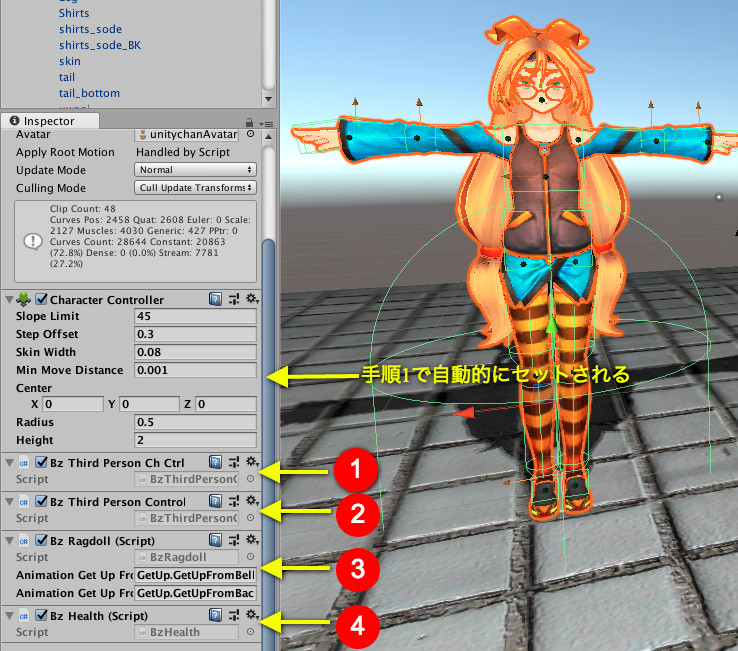The image size is (738, 651).
Task: Click the BzRagdoll script reference field
Action: (x=186, y=557)
